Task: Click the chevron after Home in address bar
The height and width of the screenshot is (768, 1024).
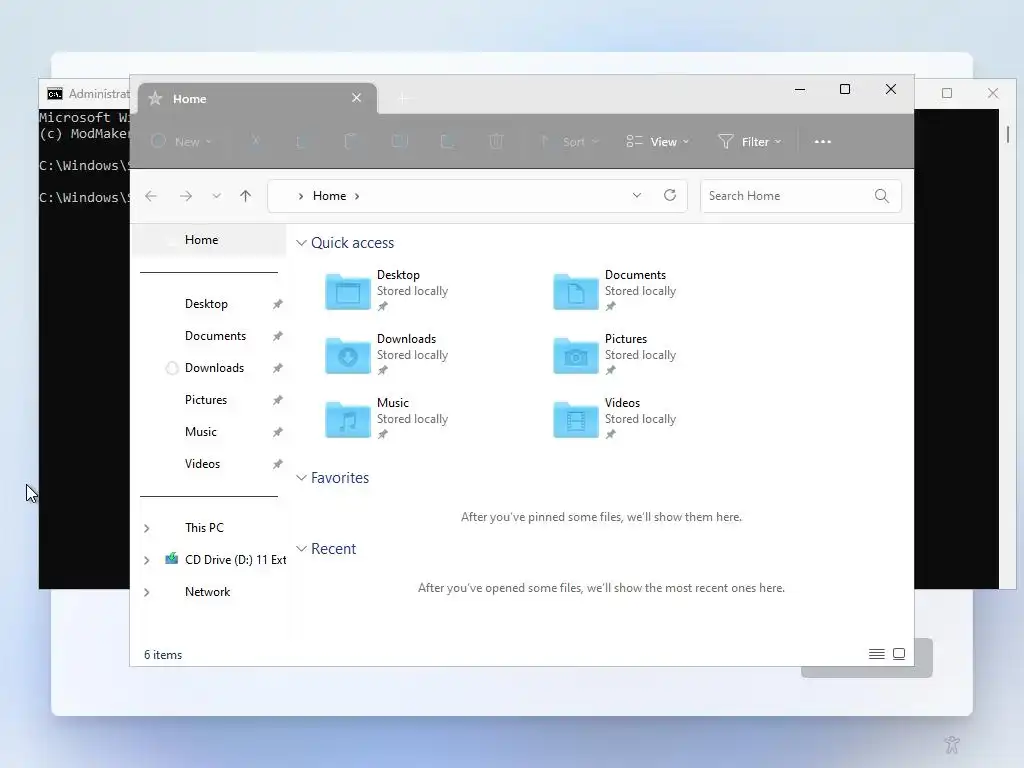Action: click(357, 196)
